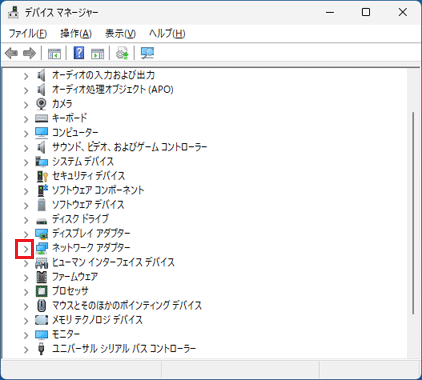This screenshot has width=422, height=380.
Task: Toggle the console tree pane toolbar icon
Action: pos(54,53)
